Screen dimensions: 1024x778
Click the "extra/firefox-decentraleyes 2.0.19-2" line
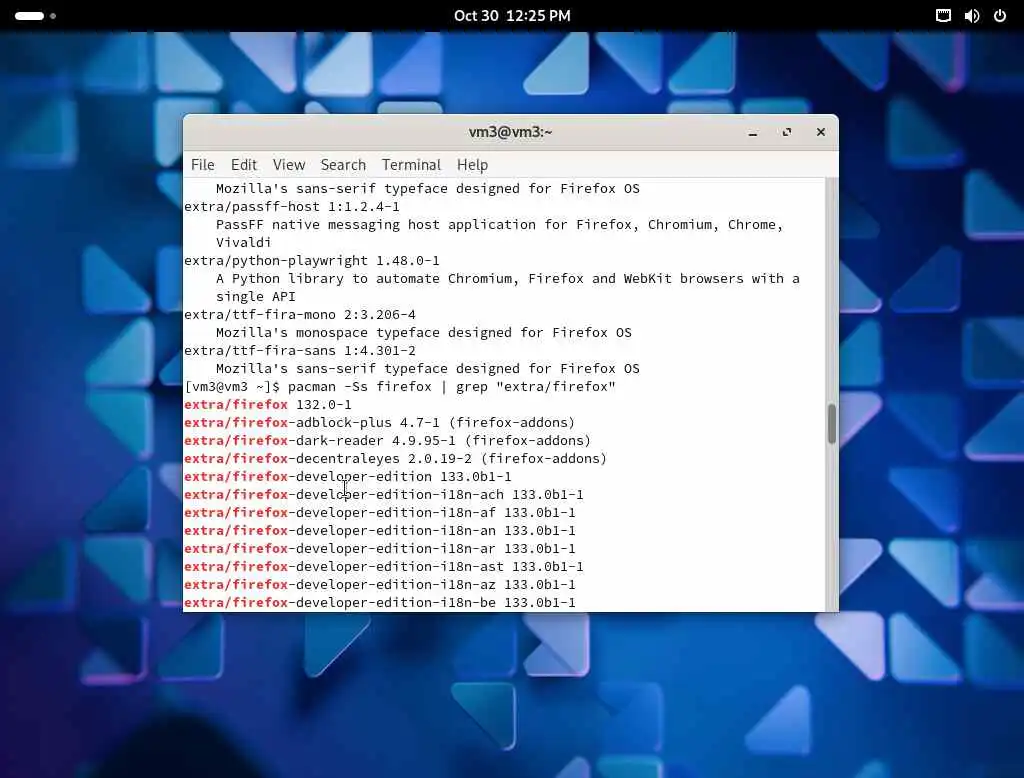click(396, 459)
